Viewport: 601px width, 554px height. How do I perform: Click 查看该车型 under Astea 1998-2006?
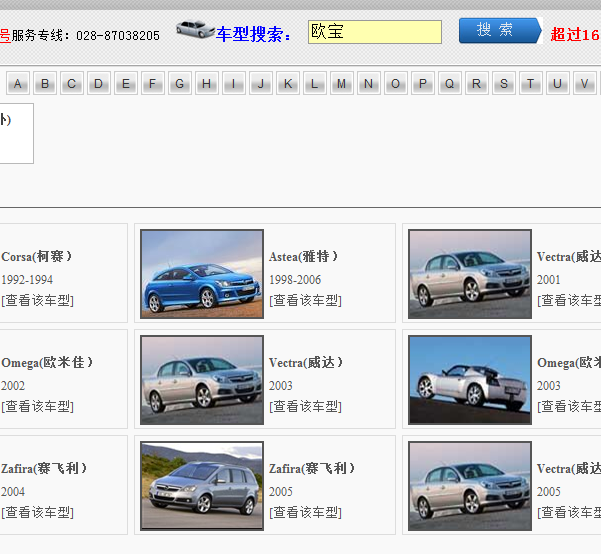pyautogui.click(x=305, y=300)
